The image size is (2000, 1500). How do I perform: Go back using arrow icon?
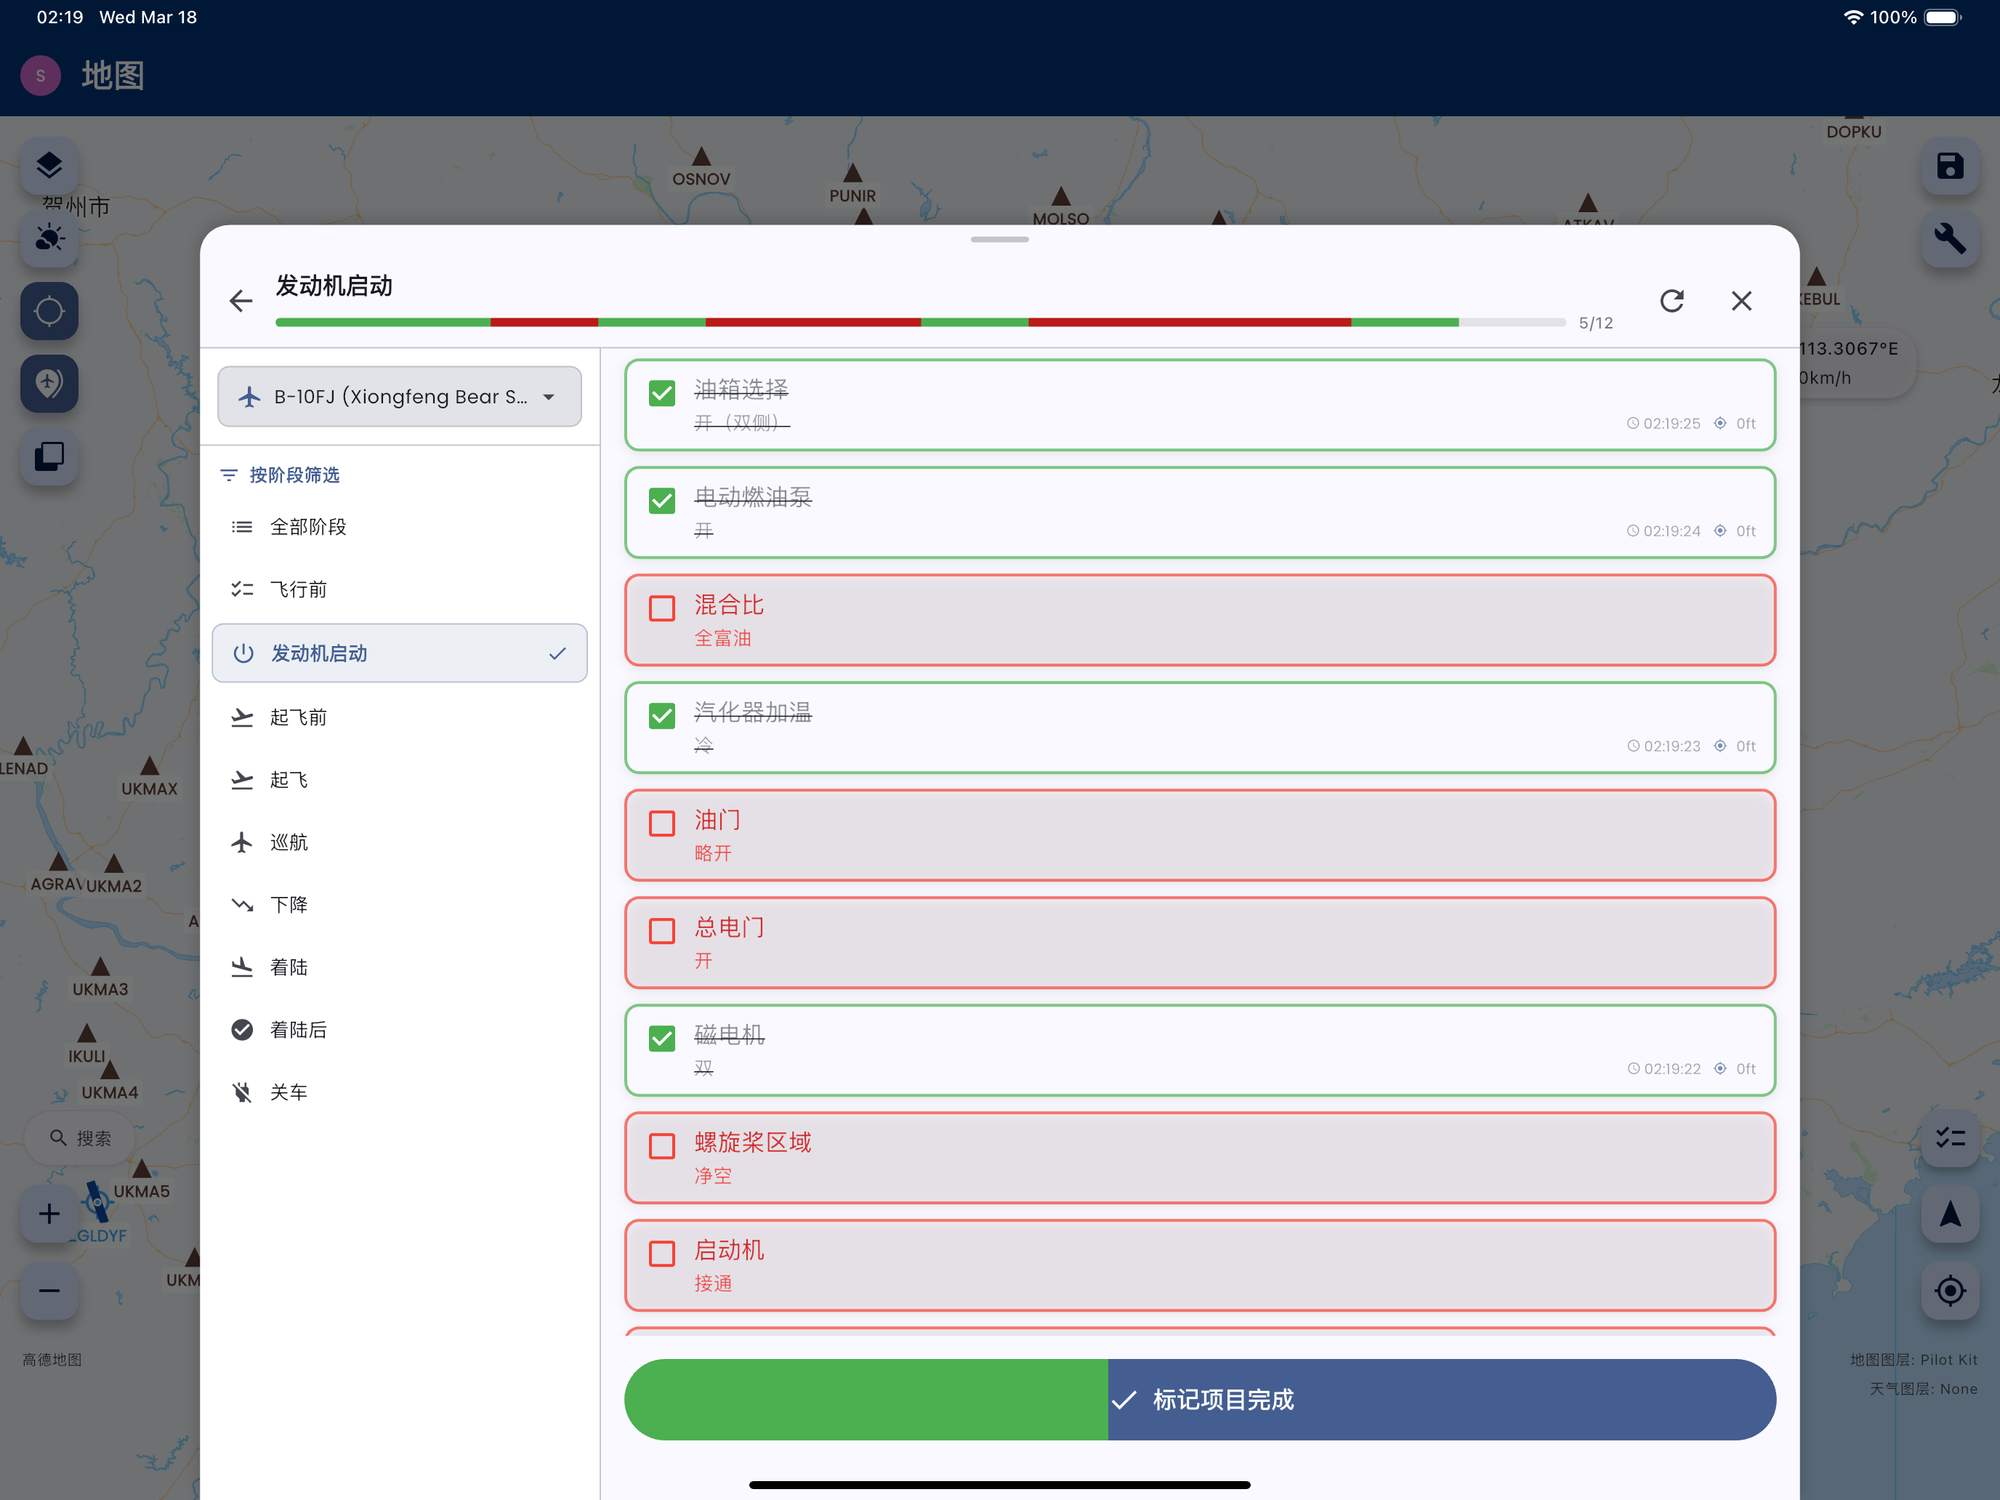(x=240, y=301)
